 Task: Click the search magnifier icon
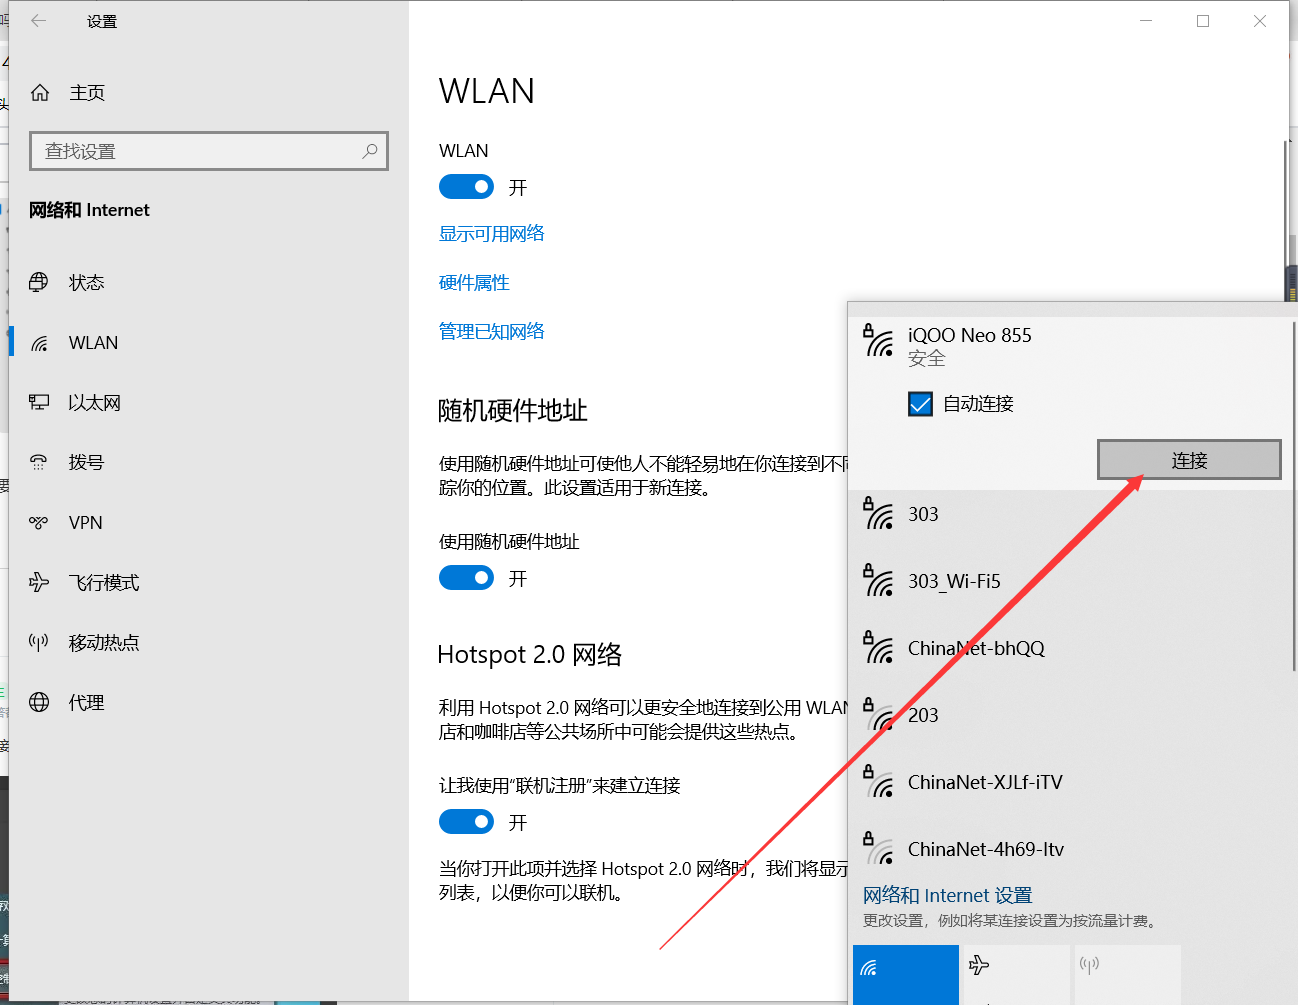click(x=369, y=151)
